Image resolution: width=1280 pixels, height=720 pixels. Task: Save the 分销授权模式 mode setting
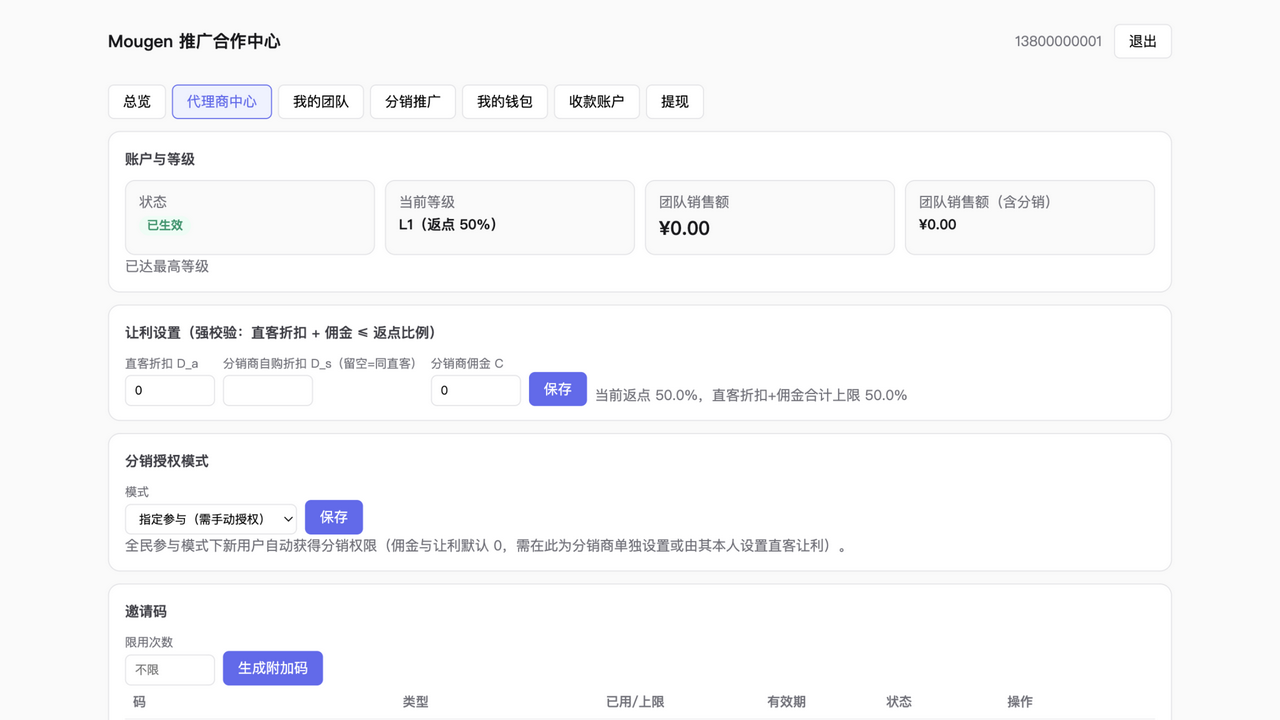pyautogui.click(x=334, y=517)
